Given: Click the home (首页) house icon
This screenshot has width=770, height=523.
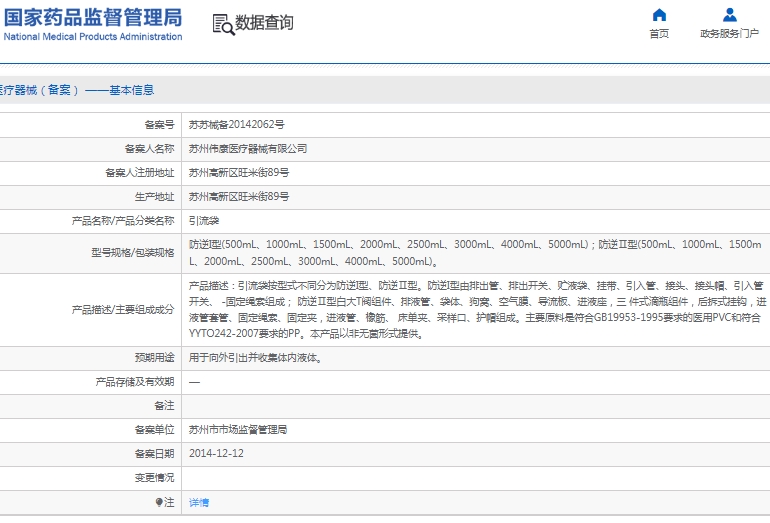Looking at the screenshot, I should (x=659, y=15).
